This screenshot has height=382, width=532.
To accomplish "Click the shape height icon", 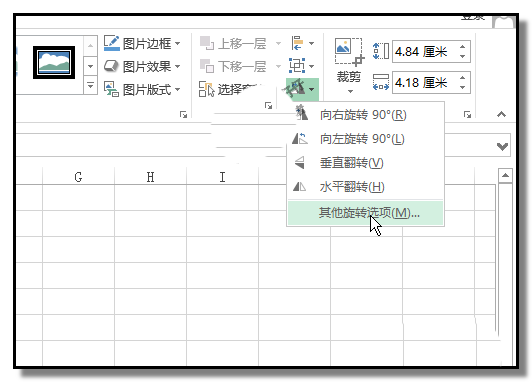I will tap(381, 51).
